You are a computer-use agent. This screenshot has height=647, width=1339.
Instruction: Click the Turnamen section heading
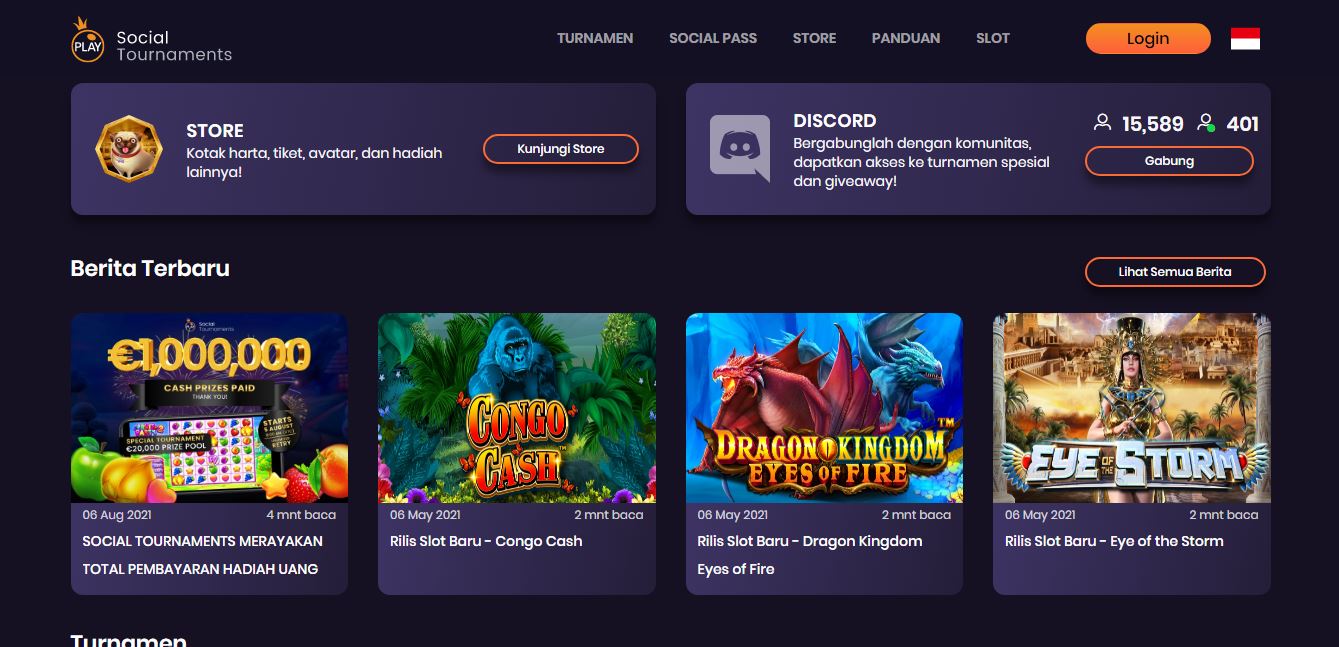(x=128, y=639)
